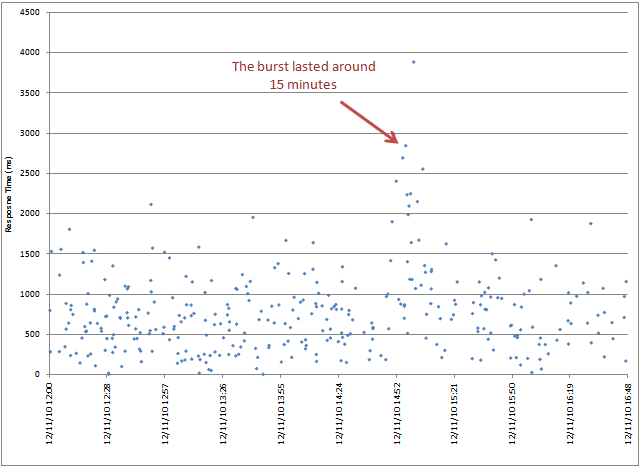Click the 1500 label on the y-axis
The image size is (640, 467).
[x=30, y=254]
